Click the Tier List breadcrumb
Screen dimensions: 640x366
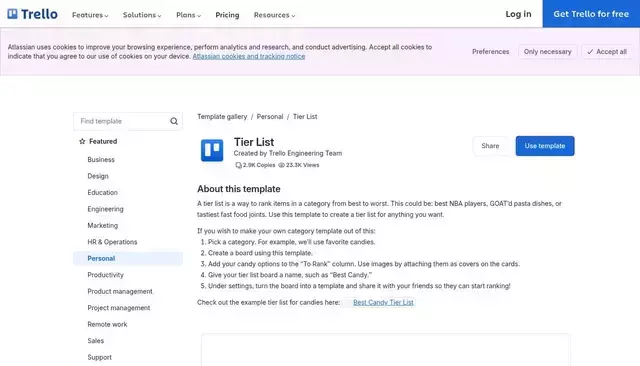tap(305, 117)
